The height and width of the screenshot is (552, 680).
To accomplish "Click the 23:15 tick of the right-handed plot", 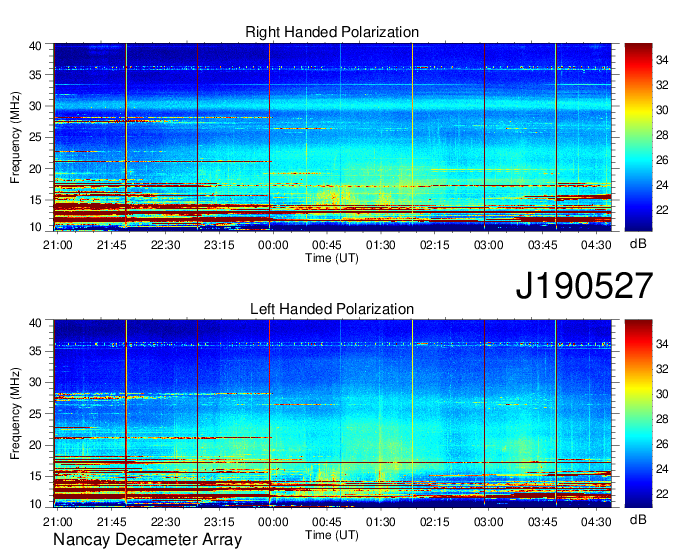I will tap(219, 245).
